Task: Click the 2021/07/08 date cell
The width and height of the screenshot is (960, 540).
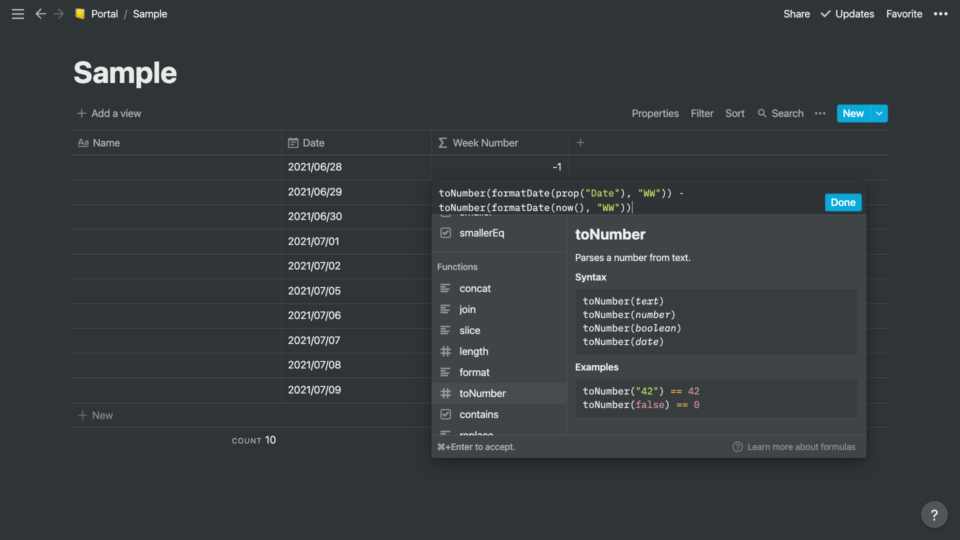Action: [x=356, y=365]
